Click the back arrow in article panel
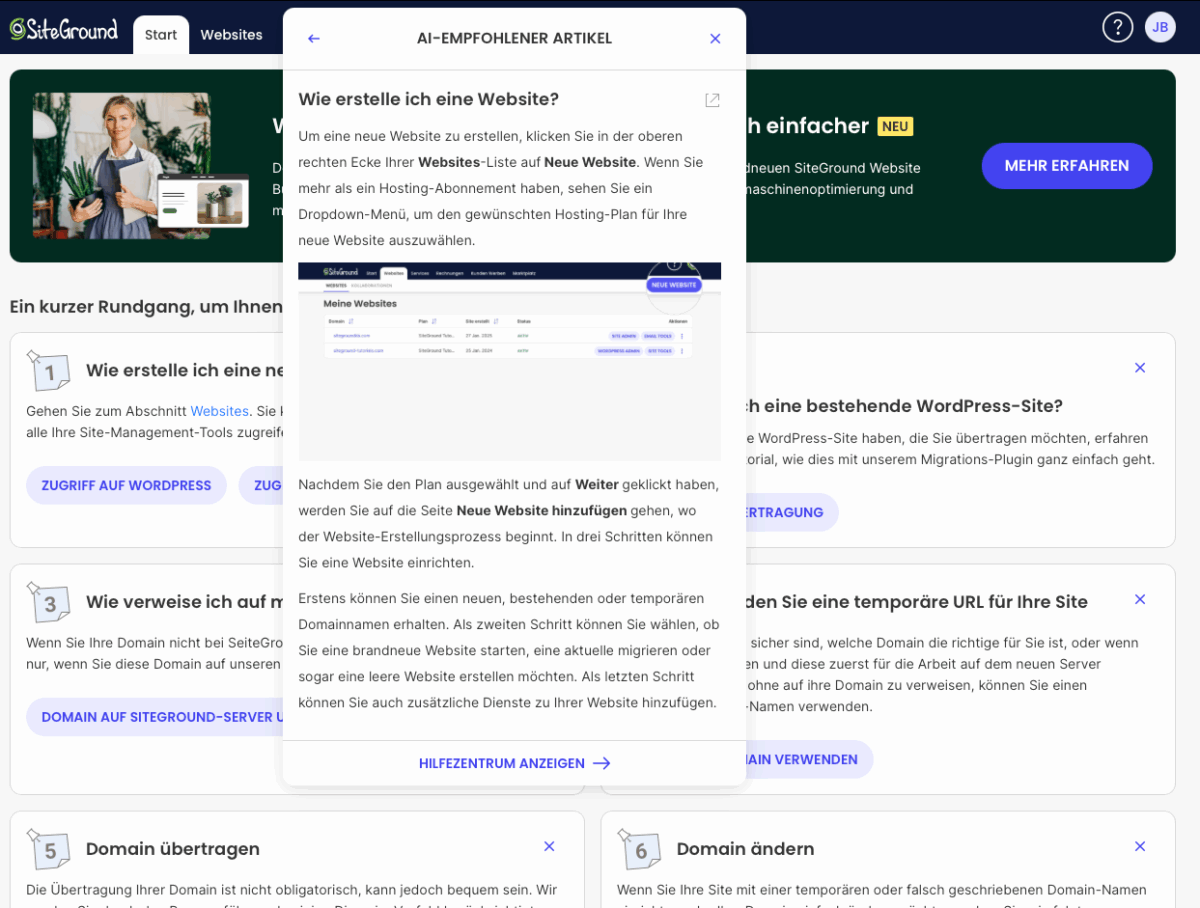This screenshot has width=1200, height=908. coord(314,39)
